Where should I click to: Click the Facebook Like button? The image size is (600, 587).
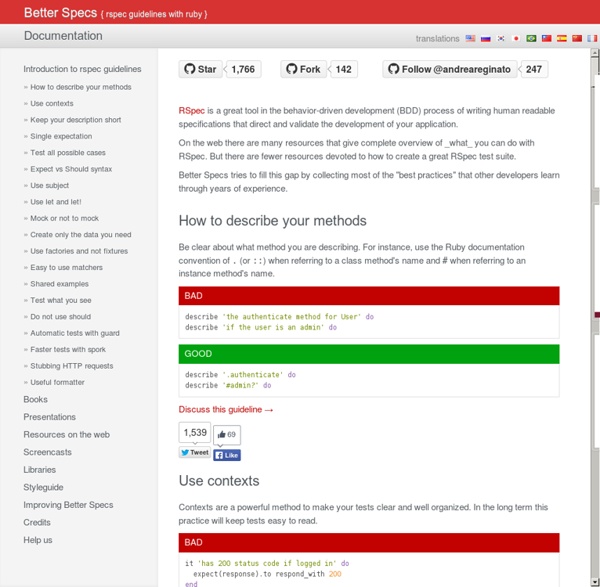tap(227, 455)
